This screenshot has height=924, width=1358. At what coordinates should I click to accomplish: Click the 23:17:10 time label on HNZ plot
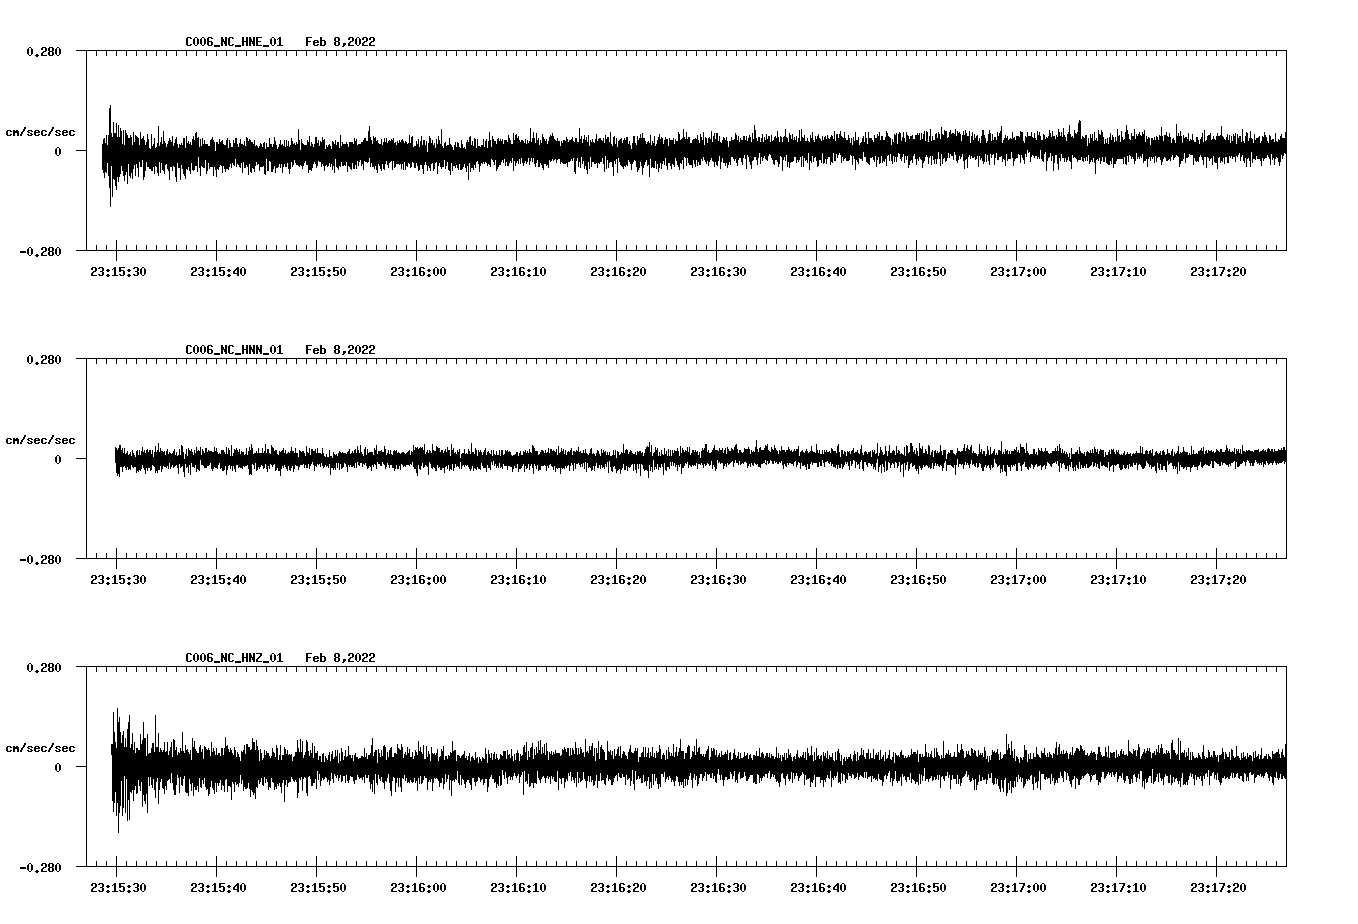click(x=1118, y=887)
